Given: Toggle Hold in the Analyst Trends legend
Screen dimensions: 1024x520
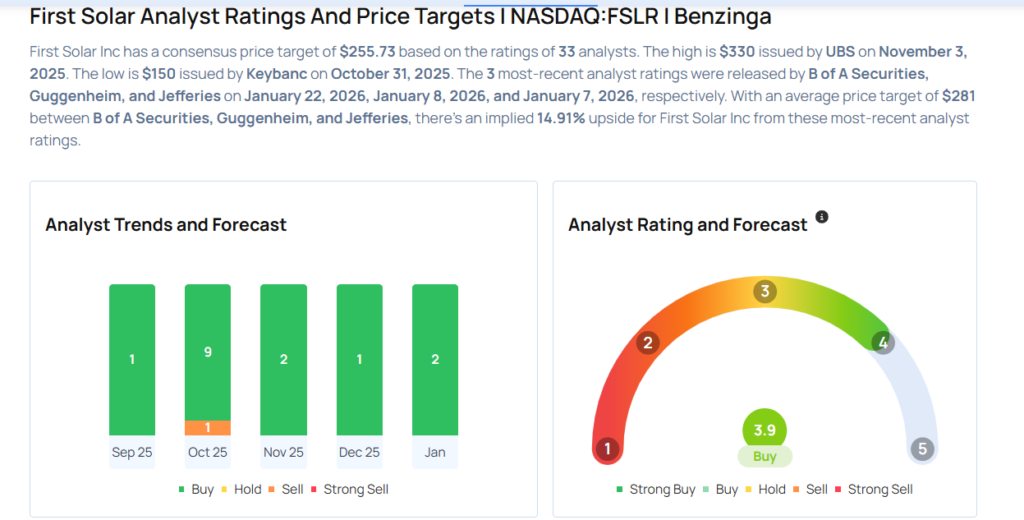Looking at the screenshot, I should [241, 489].
